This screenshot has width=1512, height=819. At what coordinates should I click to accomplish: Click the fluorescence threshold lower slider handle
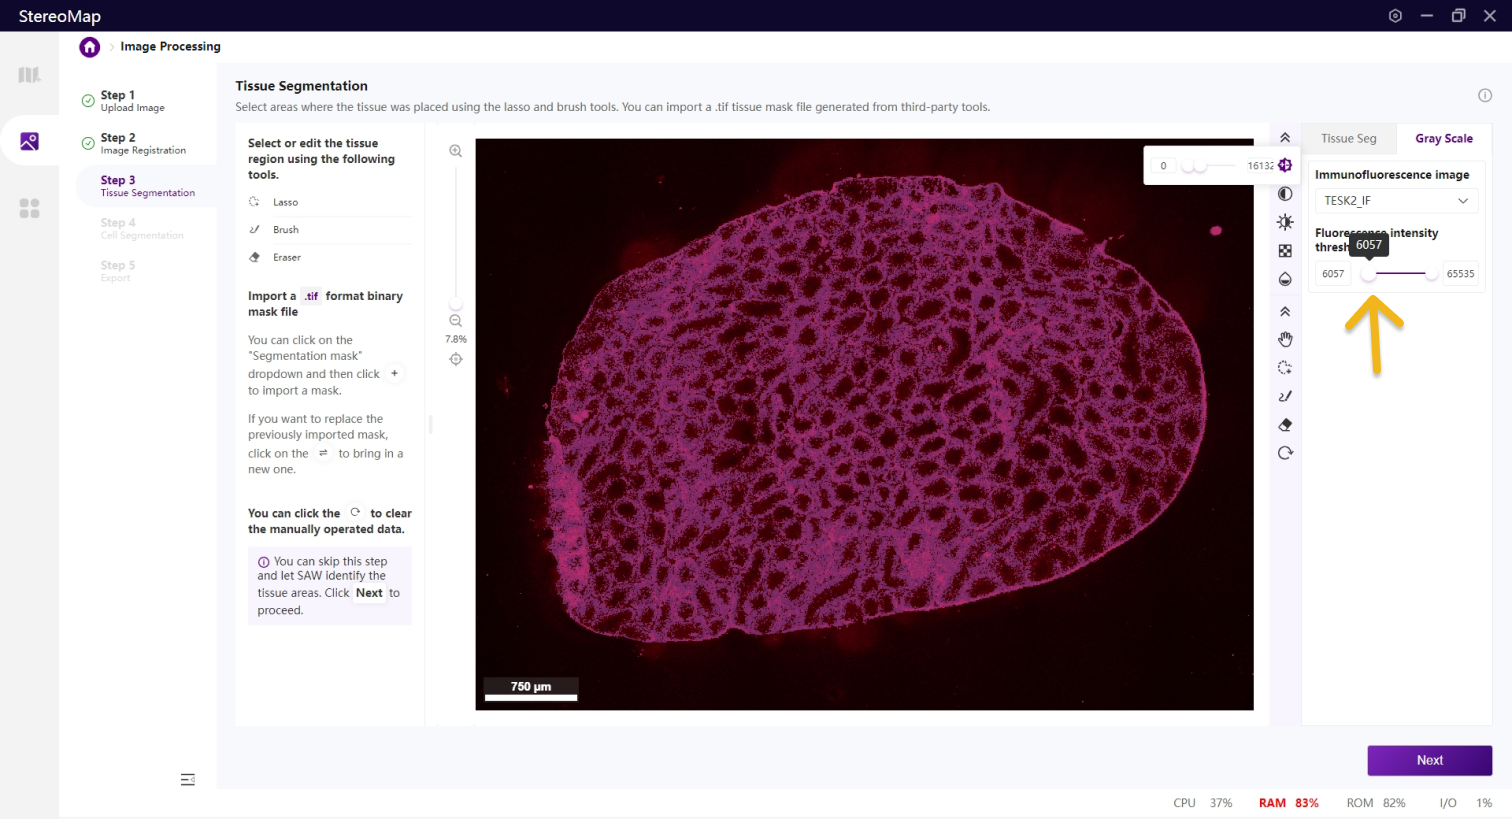(x=1369, y=274)
